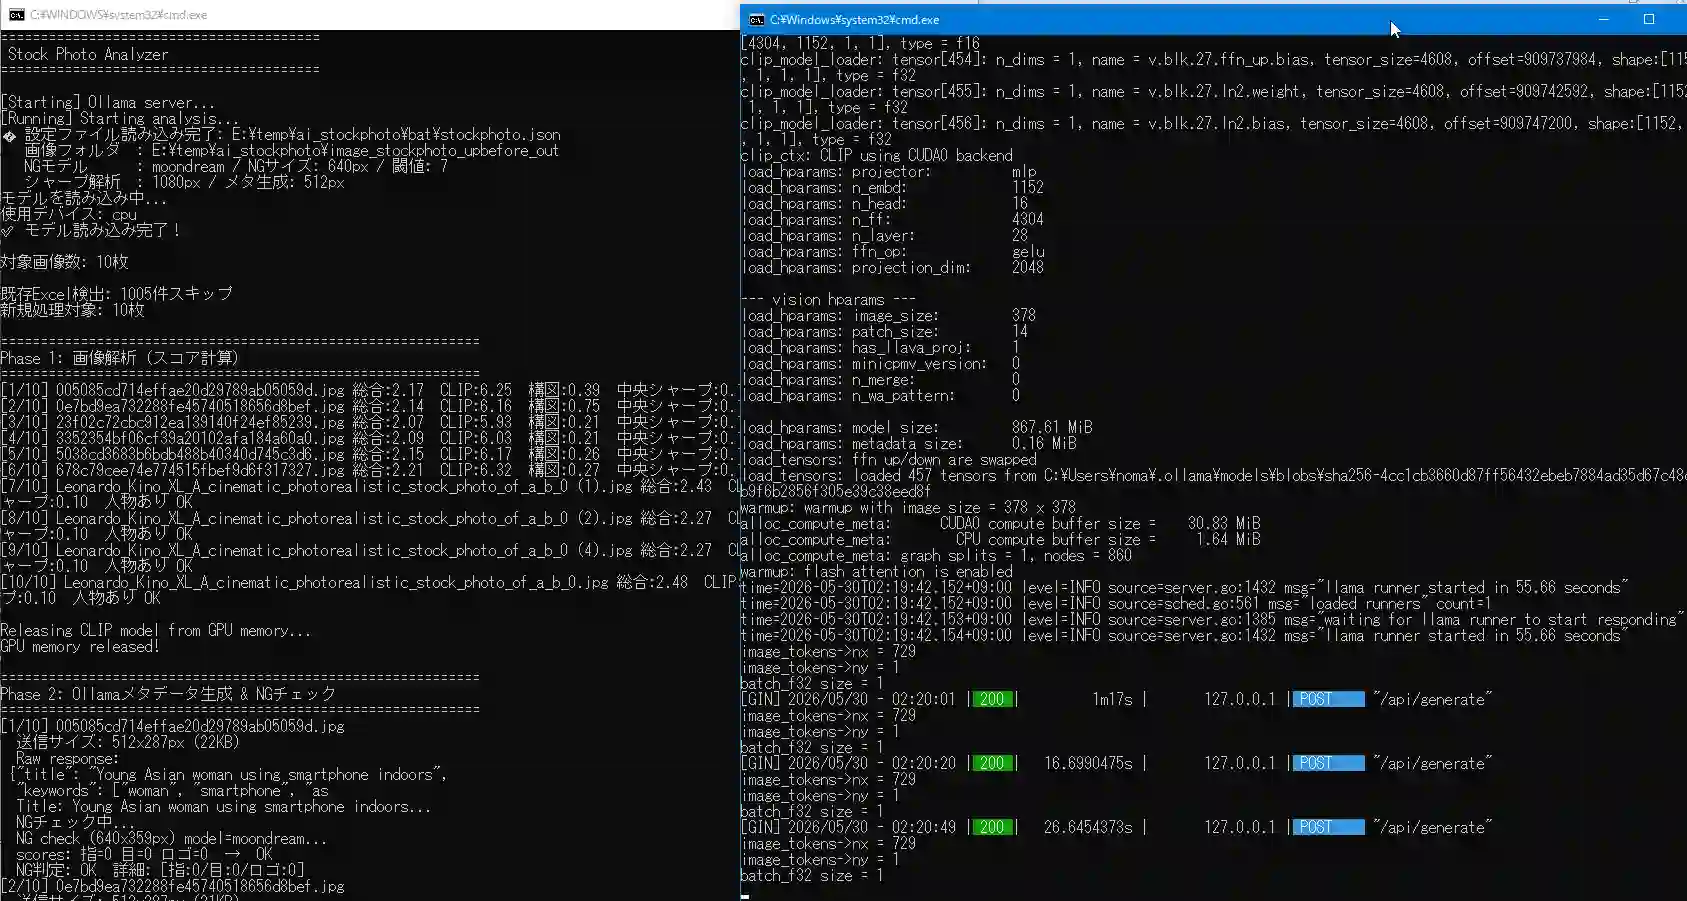Click the '[Running] Starting analysis...' line
The height and width of the screenshot is (901, 1687).
(x=119, y=118)
